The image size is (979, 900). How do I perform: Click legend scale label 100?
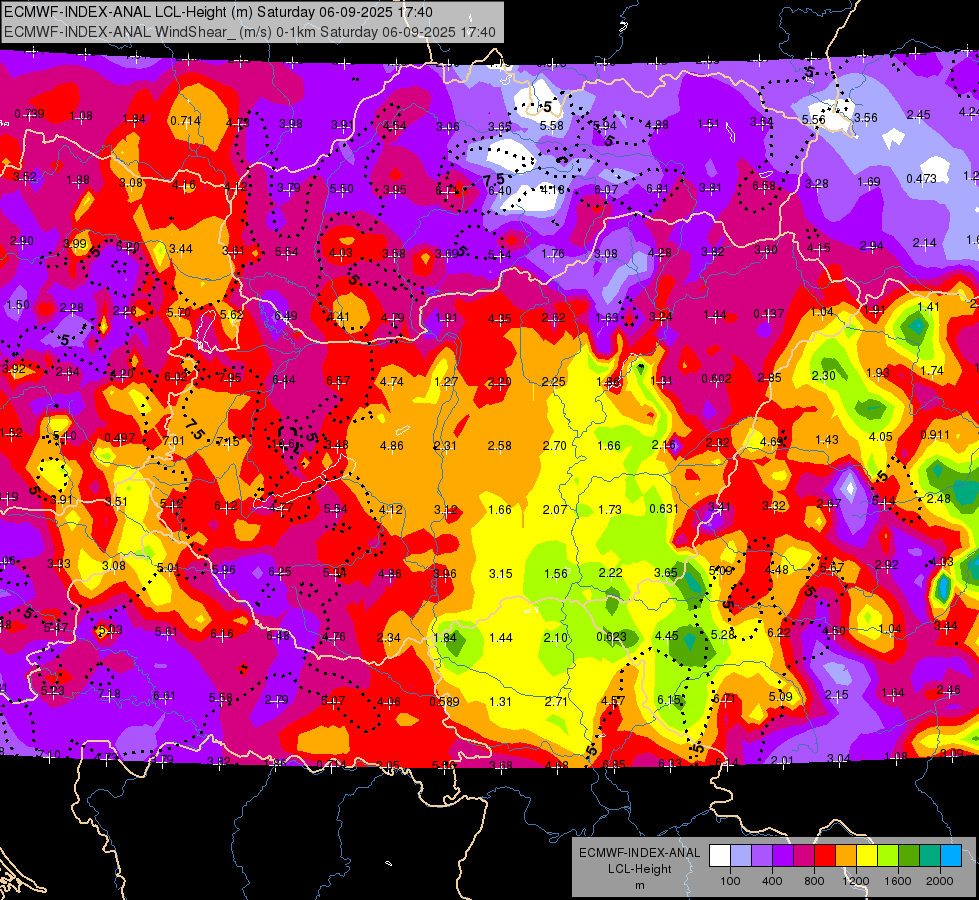pos(731,881)
